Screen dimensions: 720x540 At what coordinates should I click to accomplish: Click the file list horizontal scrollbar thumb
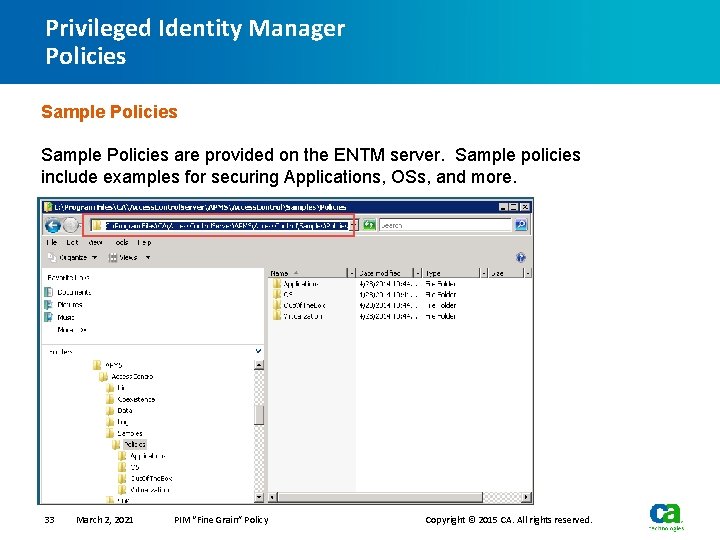381,497
